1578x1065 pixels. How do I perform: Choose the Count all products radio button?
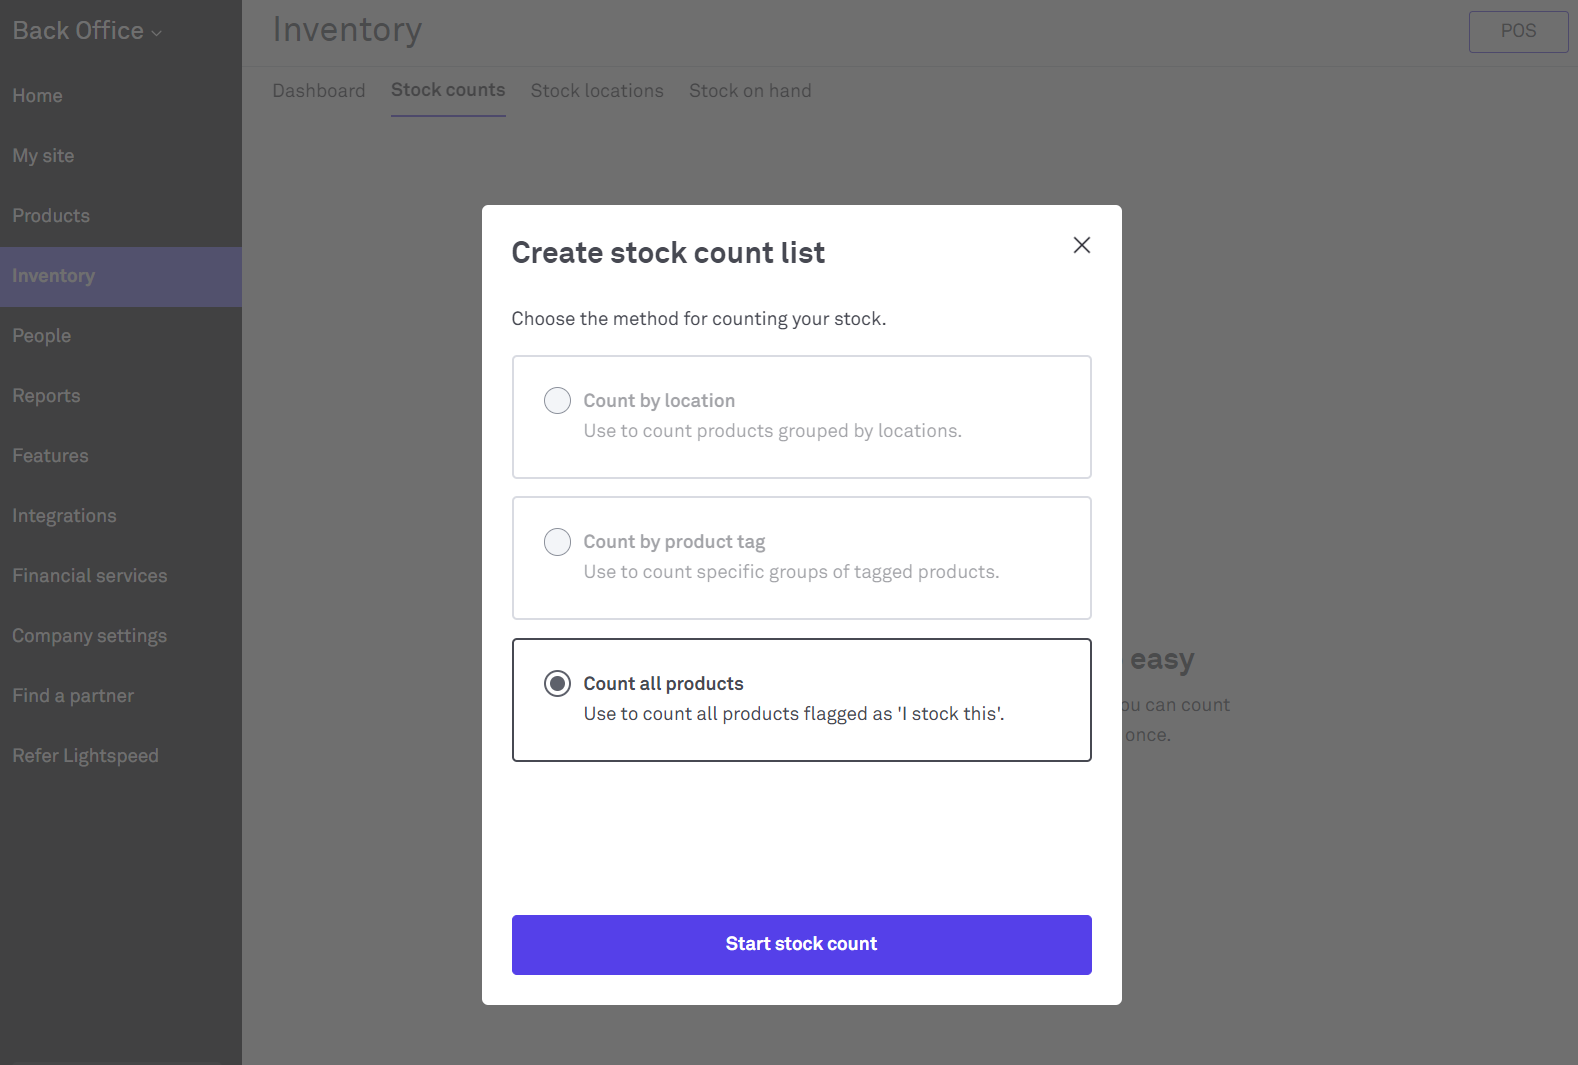click(x=557, y=684)
